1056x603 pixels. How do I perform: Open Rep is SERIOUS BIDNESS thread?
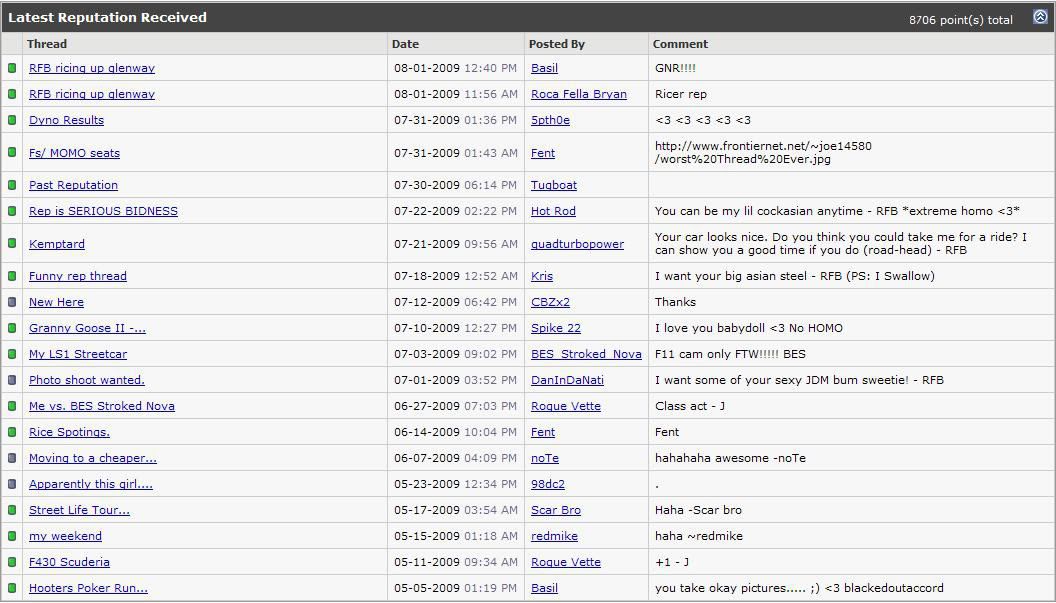(103, 211)
